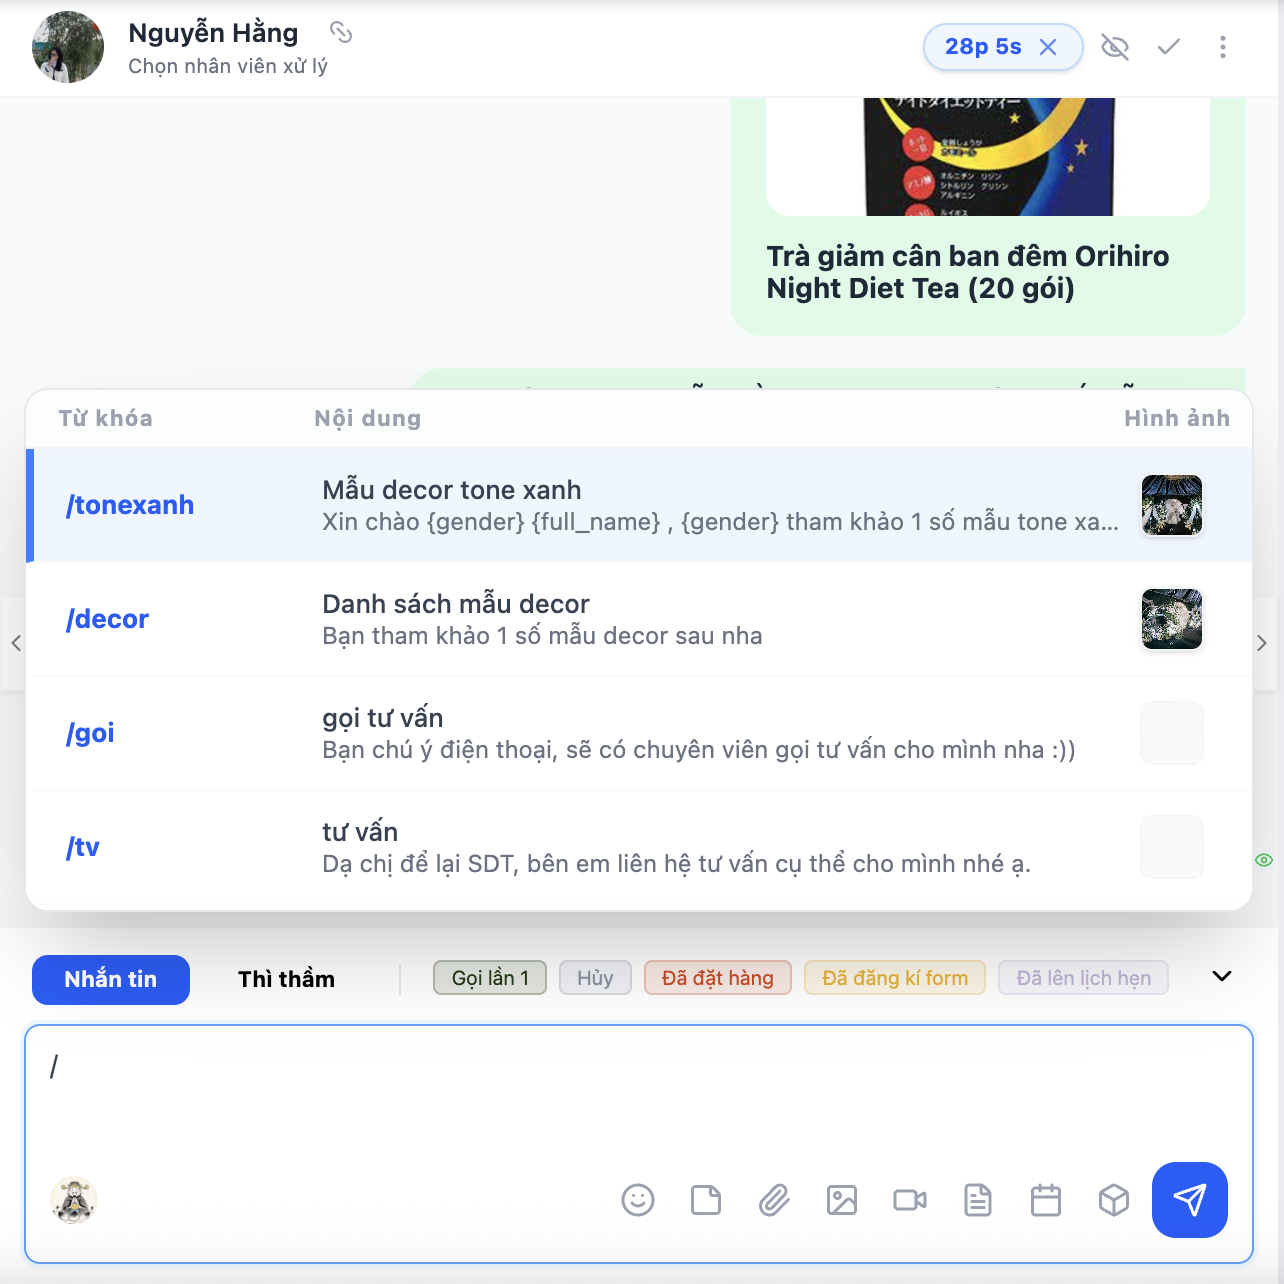
Task: Open the image picker icon
Action: [x=842, y=1200]
